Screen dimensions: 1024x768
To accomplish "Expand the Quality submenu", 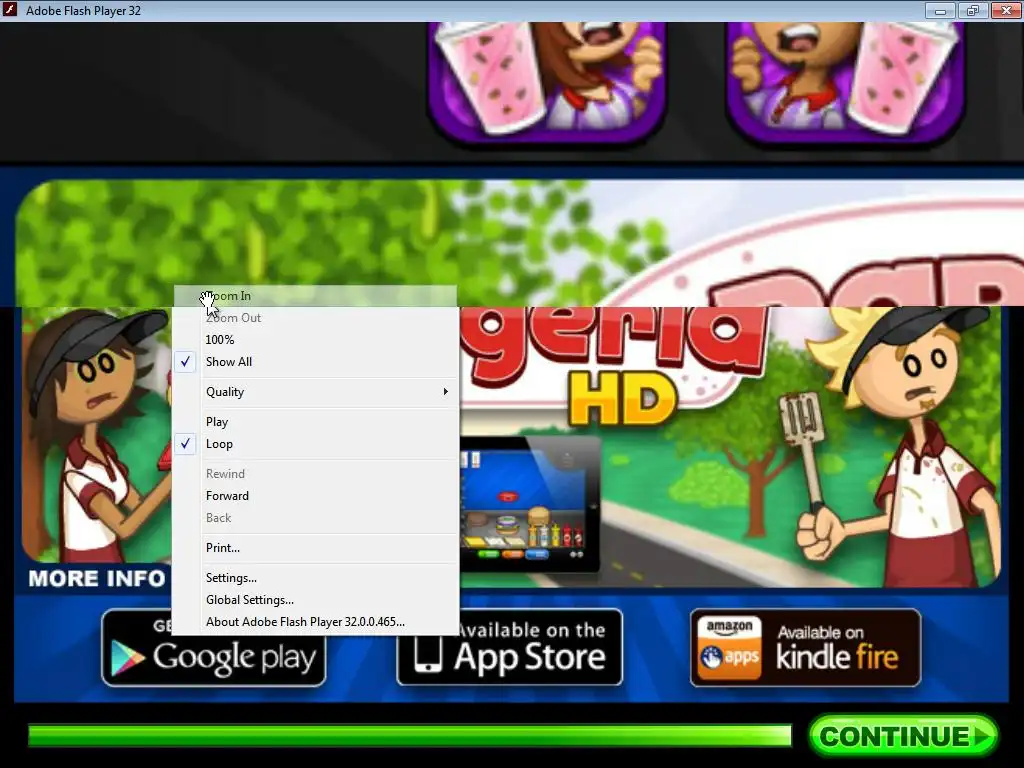I will [x=315, y=392].
